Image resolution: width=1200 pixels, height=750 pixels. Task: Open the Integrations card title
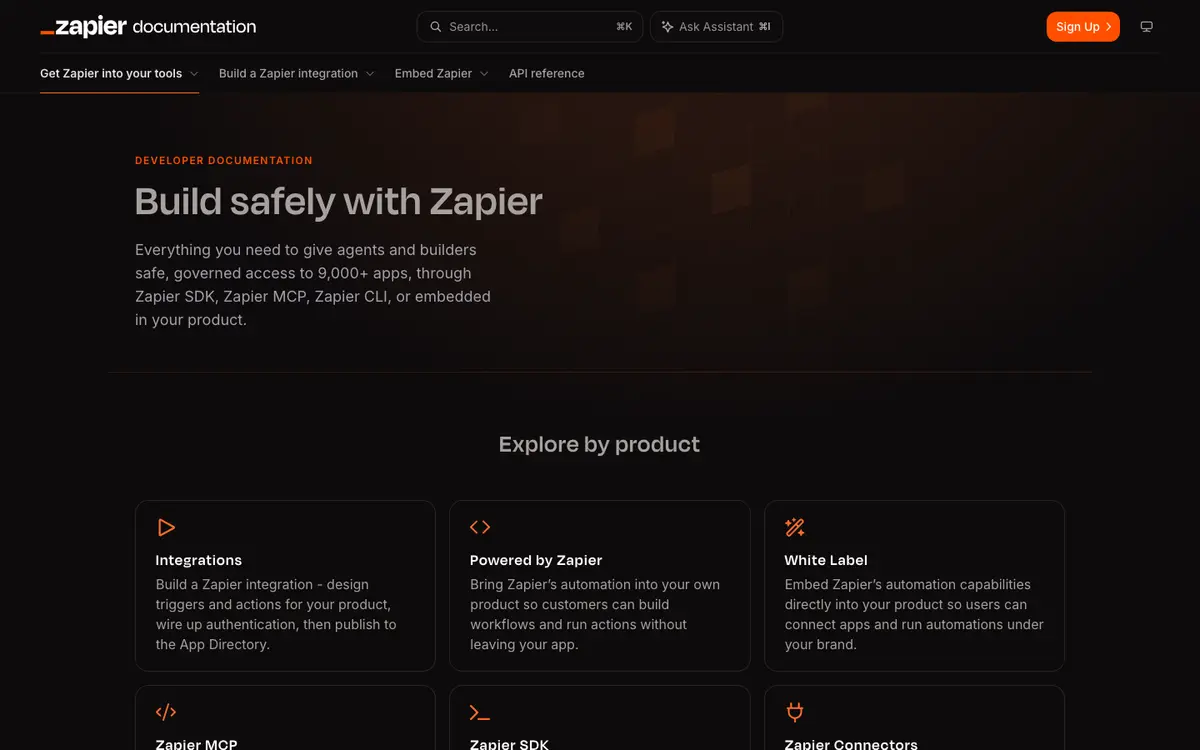[x=199, y=560]
